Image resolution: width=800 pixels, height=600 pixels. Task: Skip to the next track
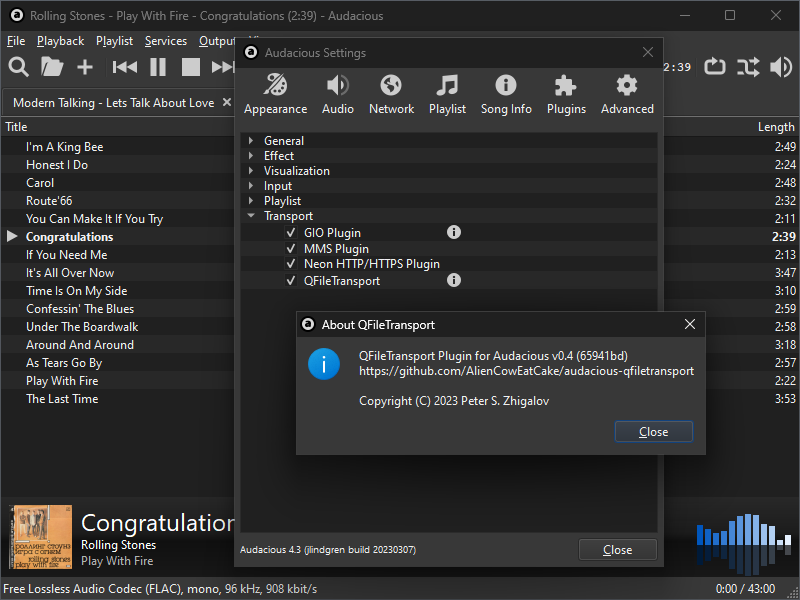223,67
